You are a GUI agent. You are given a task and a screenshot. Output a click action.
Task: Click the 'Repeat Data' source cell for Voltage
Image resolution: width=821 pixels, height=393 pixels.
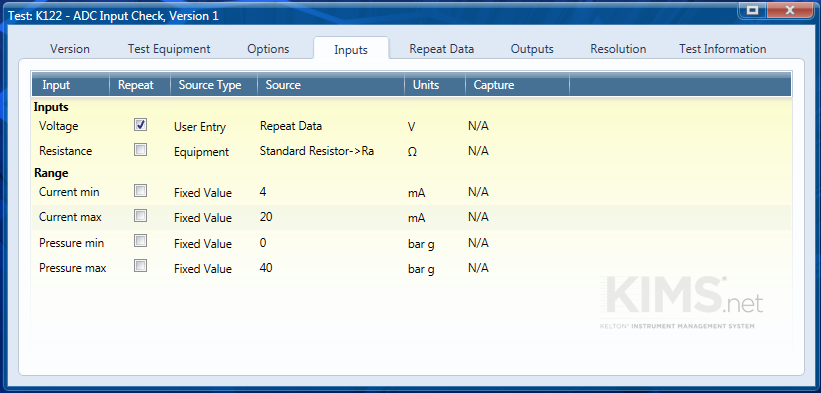[x=291, y=126]
